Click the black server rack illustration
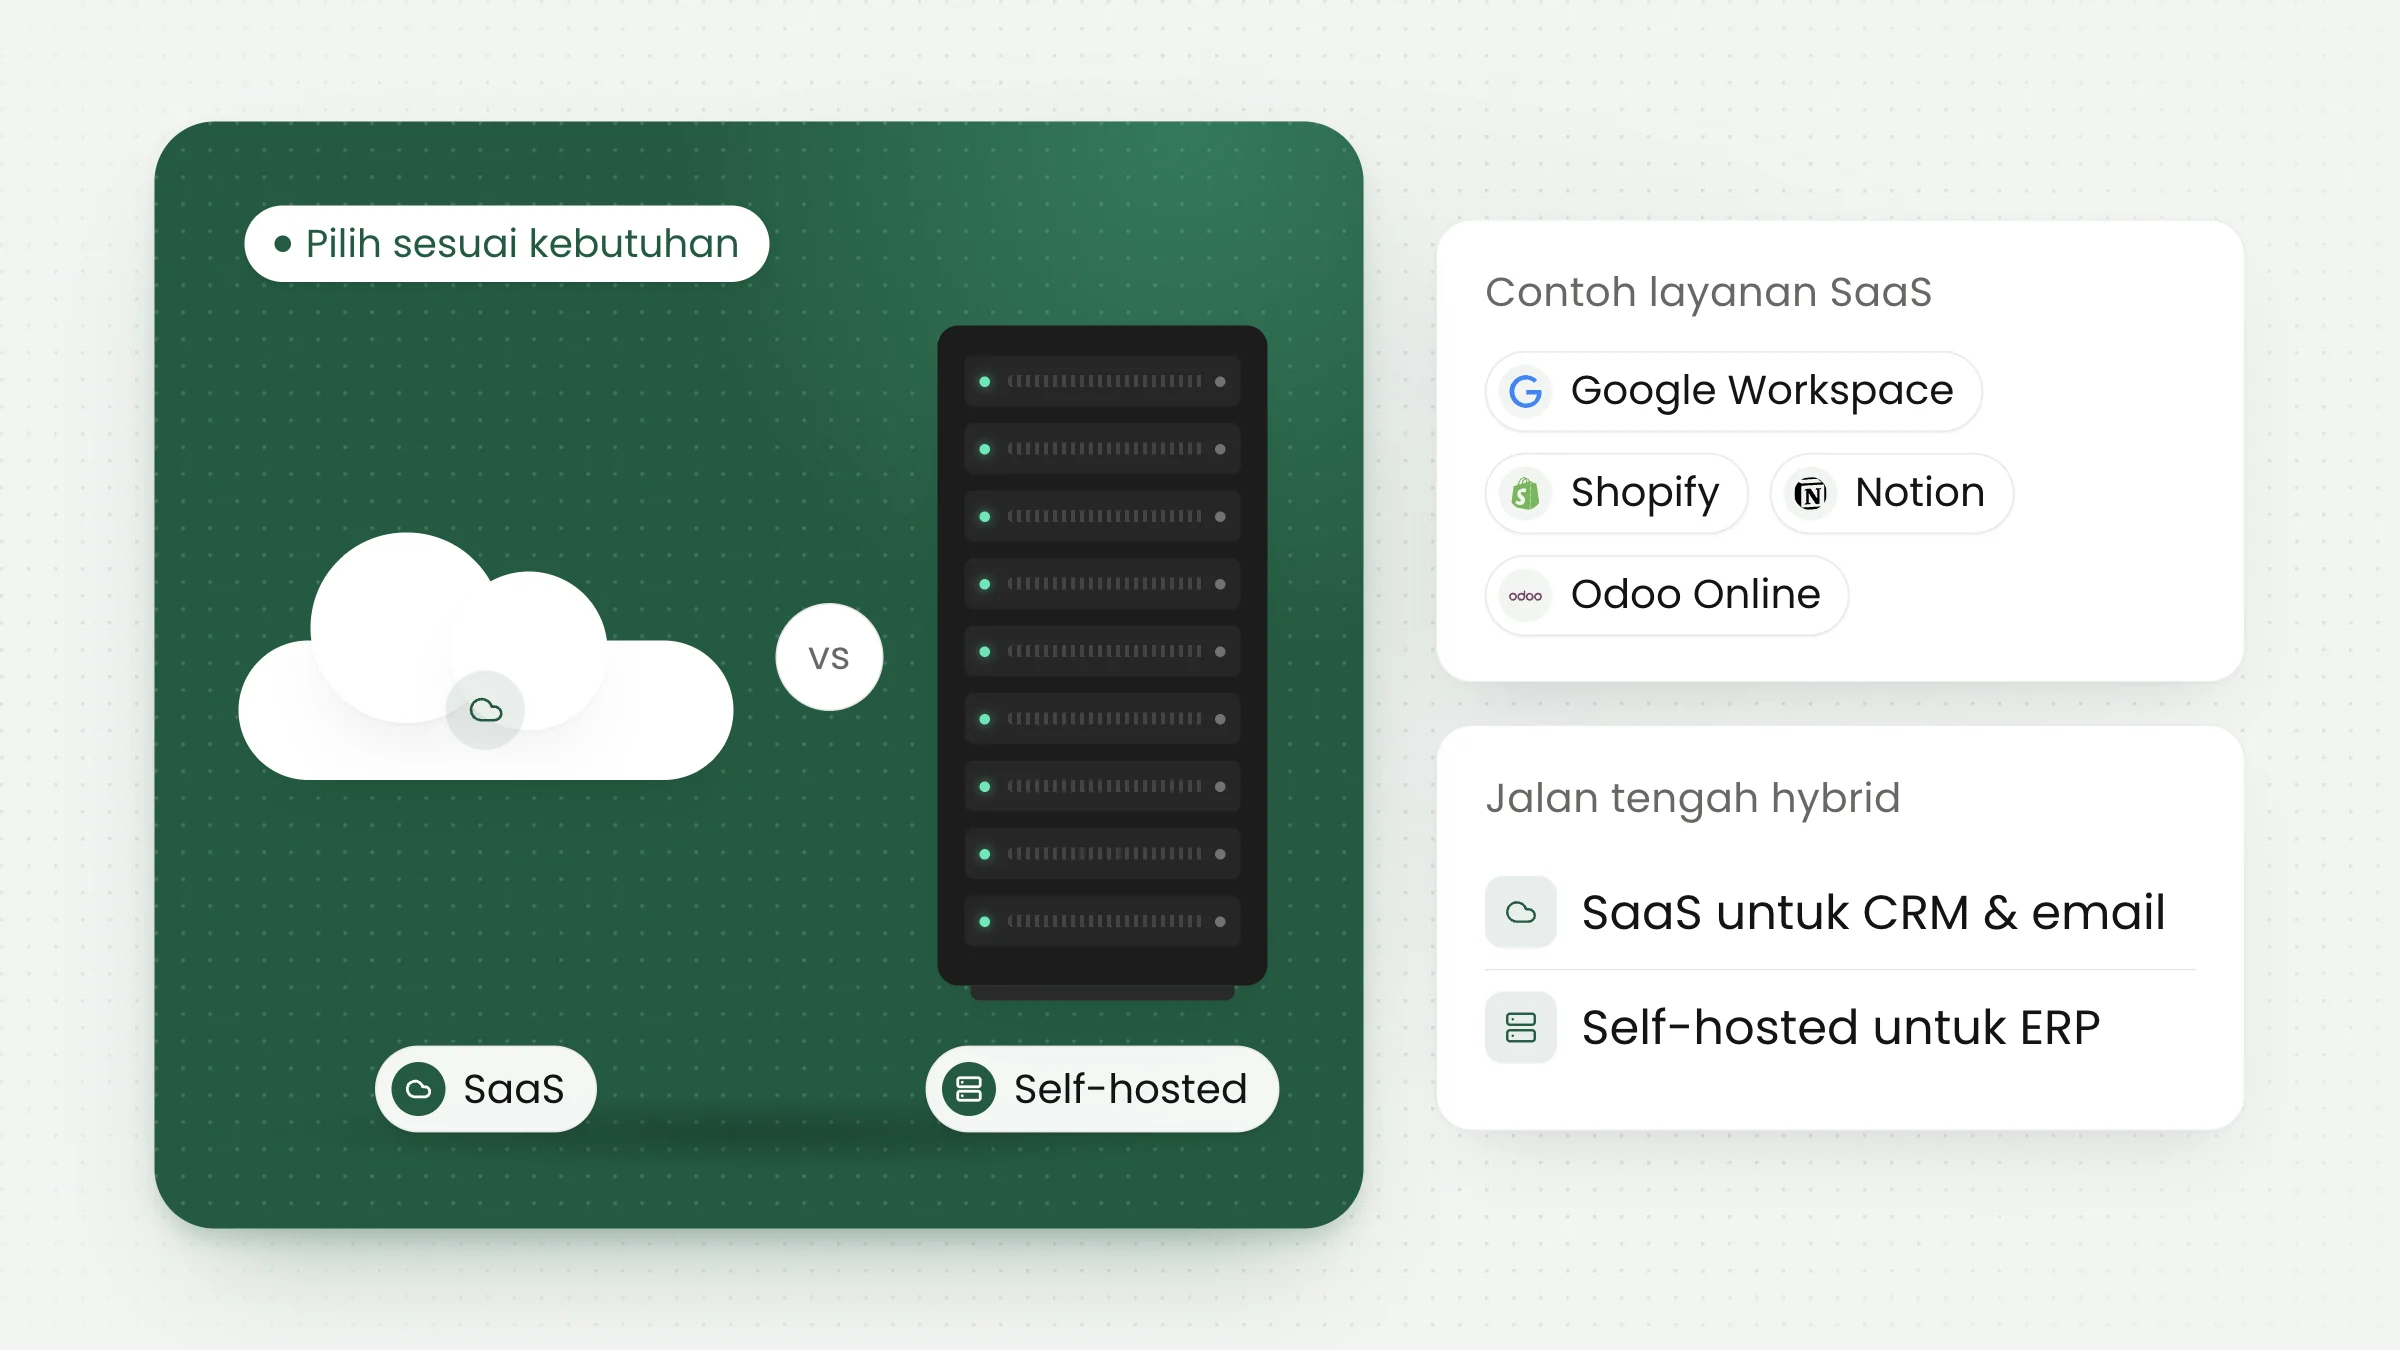Viewport: 2400px width, 1350px height. [x=1102, y=662]
